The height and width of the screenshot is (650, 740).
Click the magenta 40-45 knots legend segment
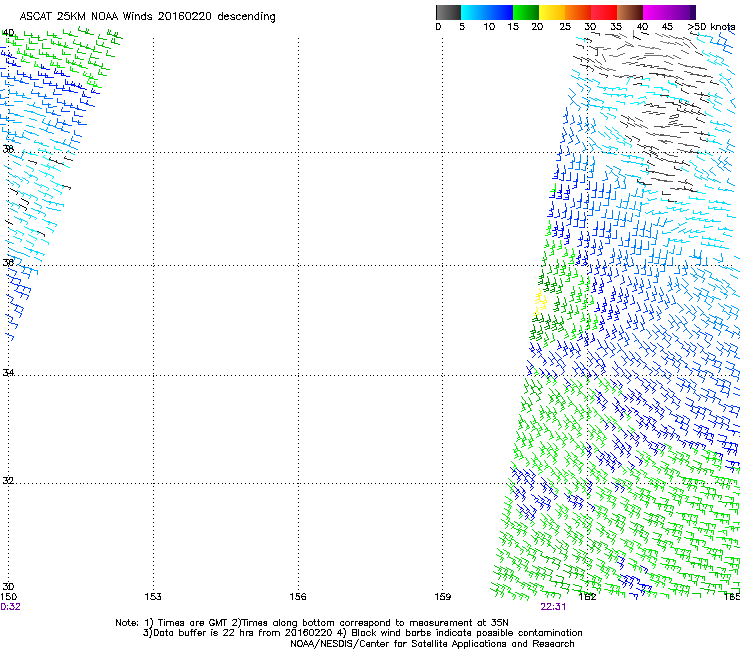[x=656, y=12]
